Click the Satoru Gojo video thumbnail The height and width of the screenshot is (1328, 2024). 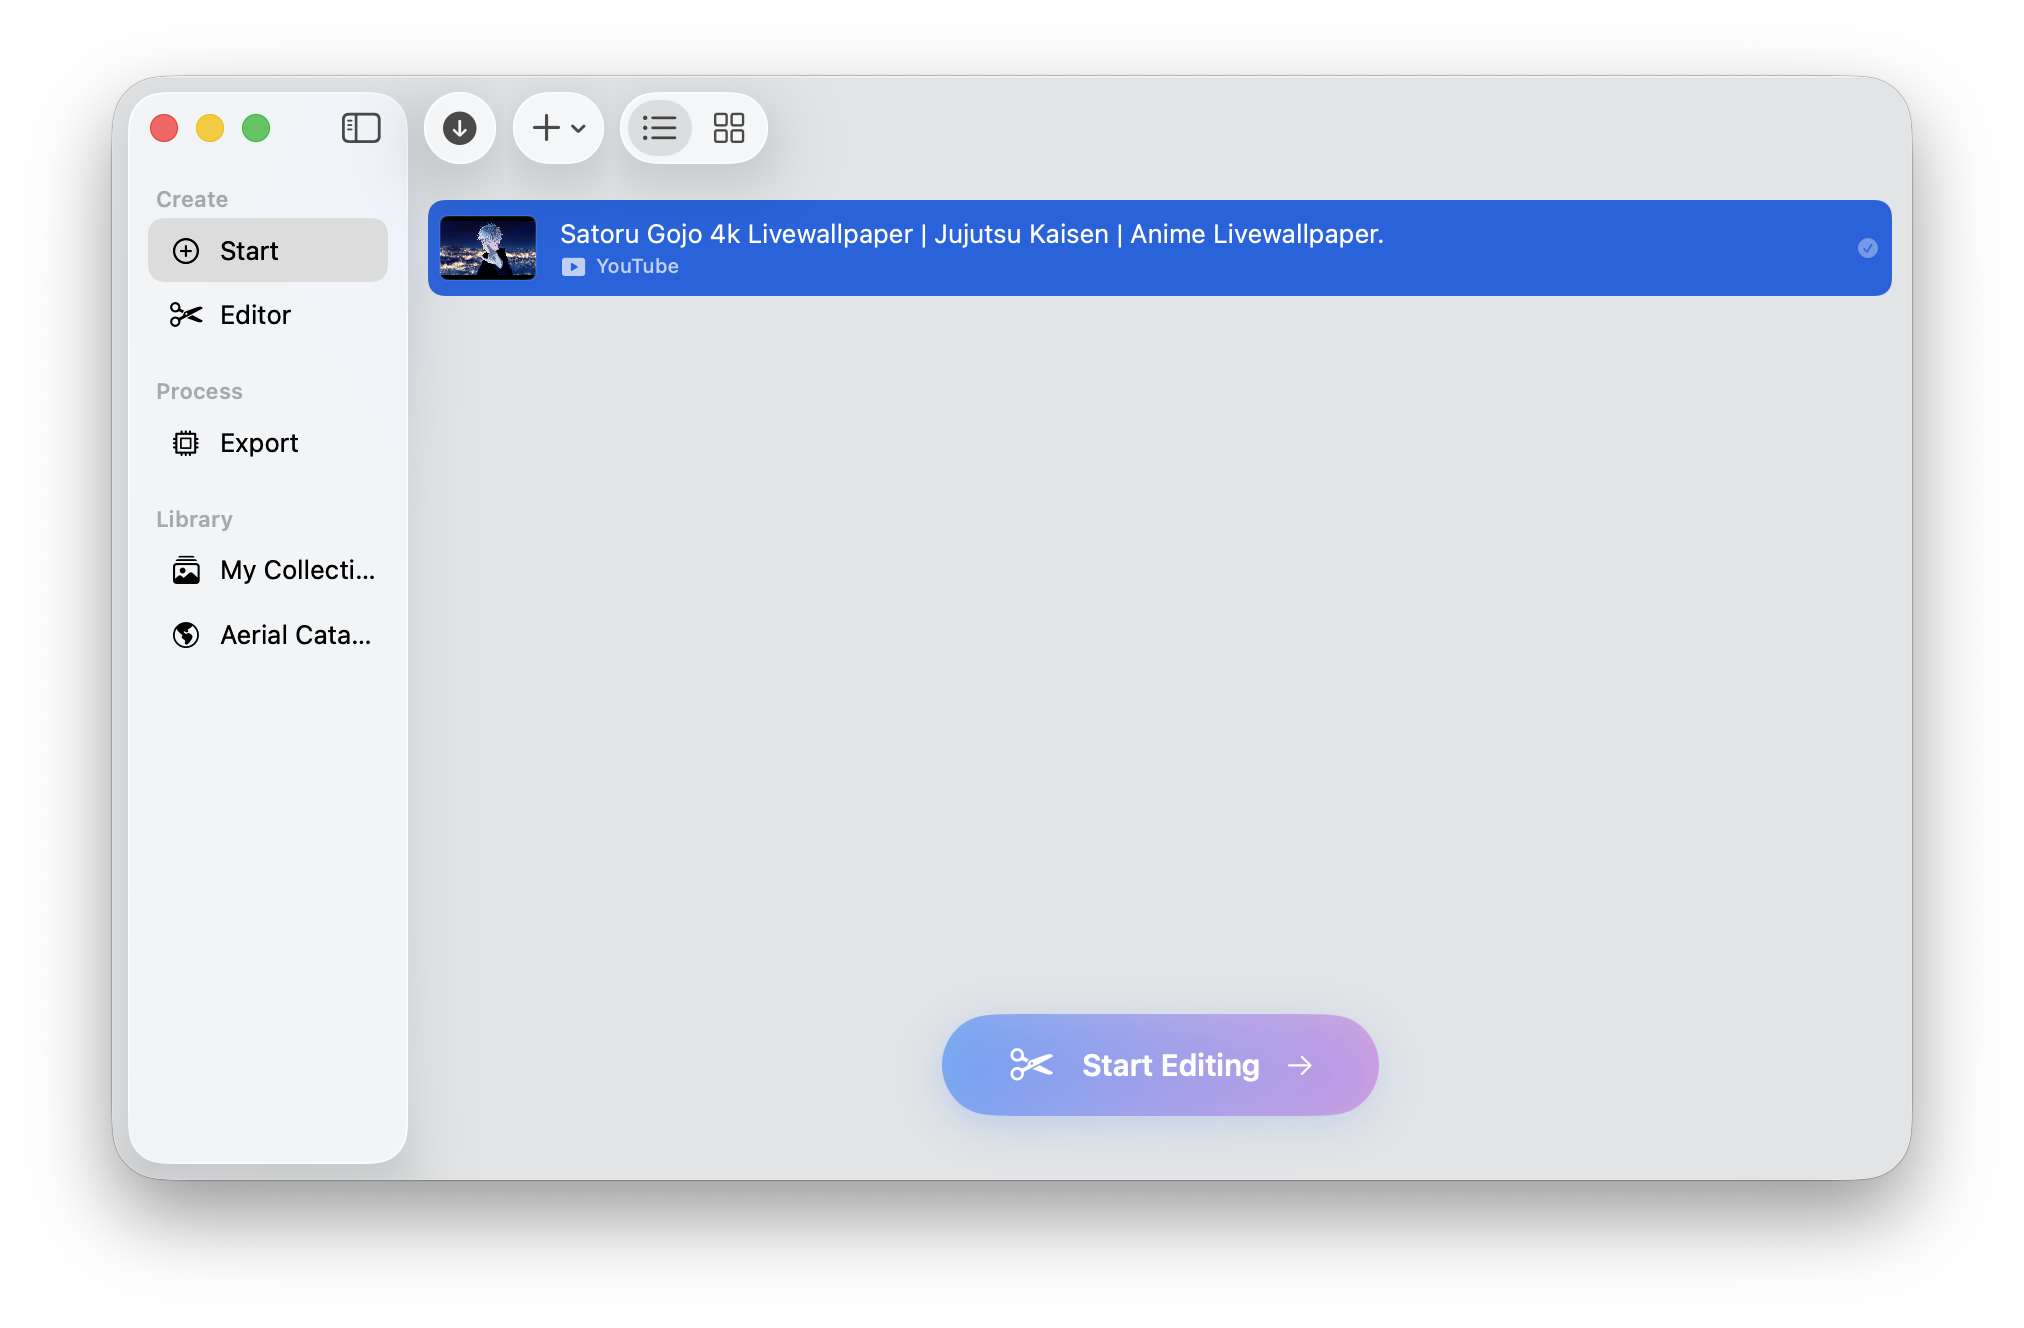[488, 248]
